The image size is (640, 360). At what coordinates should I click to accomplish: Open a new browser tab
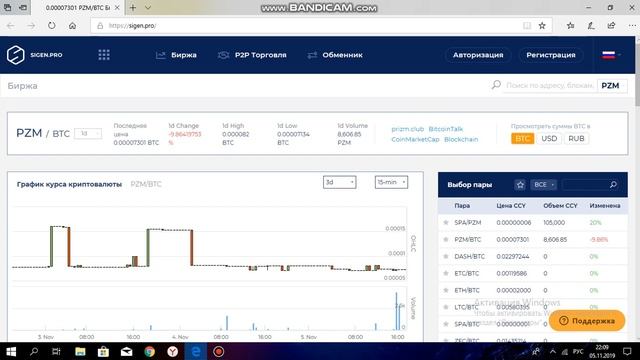point(133,8)
